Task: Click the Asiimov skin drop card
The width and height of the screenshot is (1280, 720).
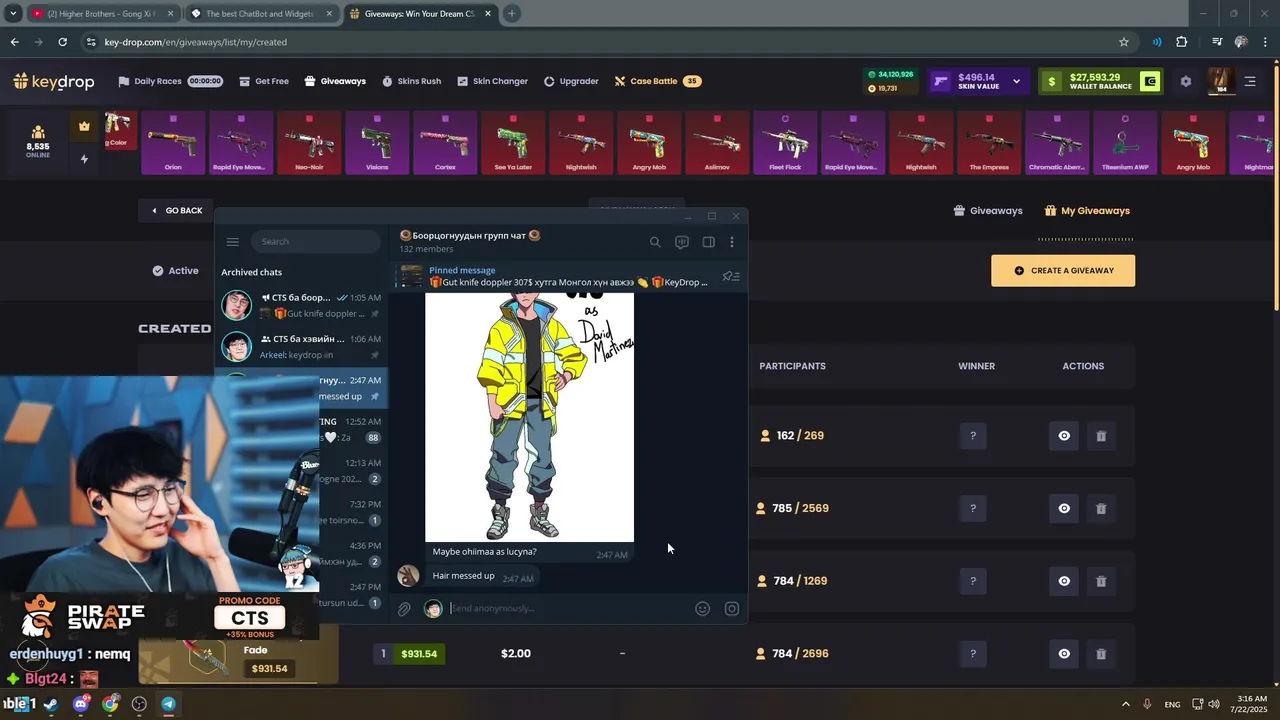Action: tap(717, 142)
